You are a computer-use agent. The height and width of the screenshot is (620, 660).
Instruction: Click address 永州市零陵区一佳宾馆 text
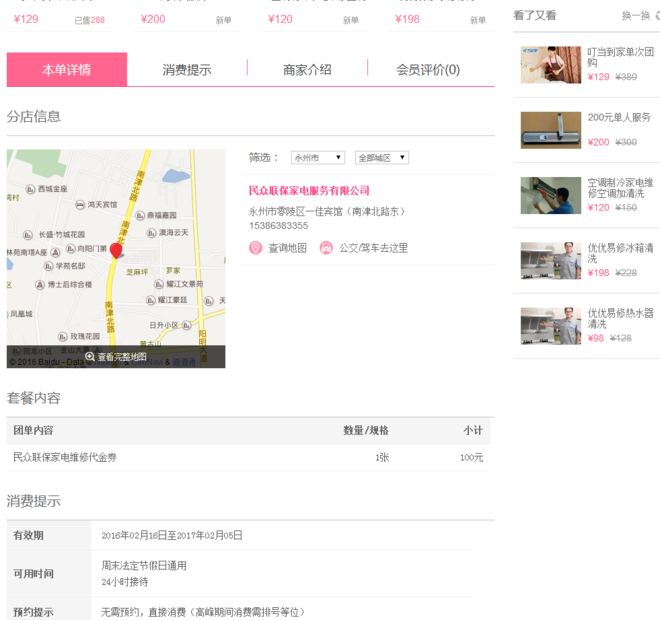327,211
